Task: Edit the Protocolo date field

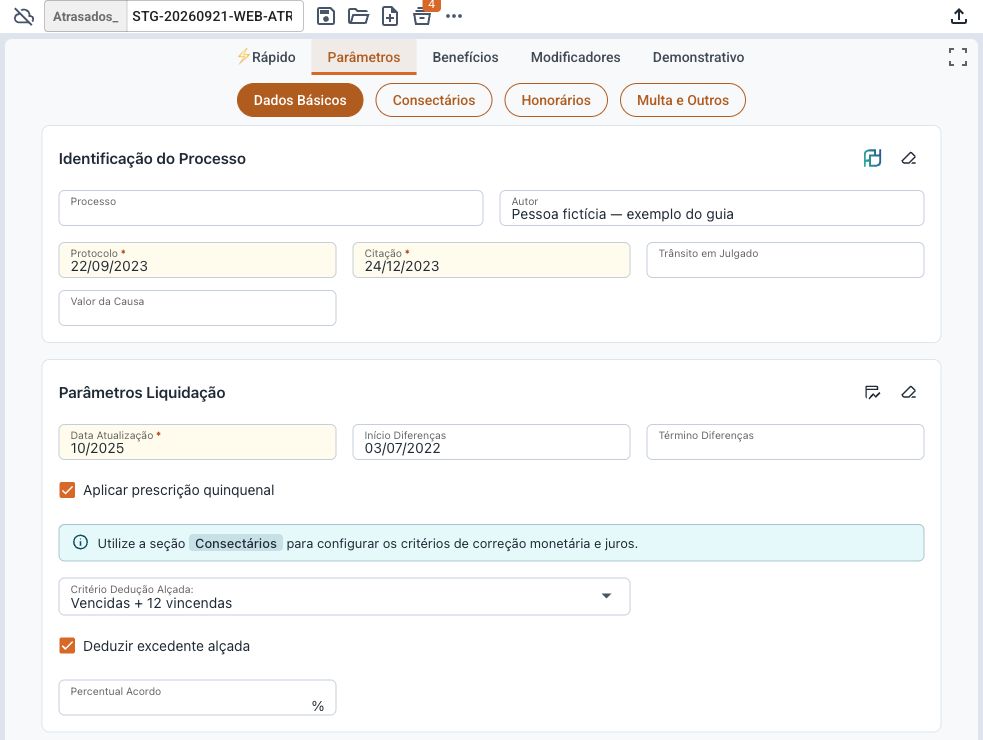Action: 197,260
